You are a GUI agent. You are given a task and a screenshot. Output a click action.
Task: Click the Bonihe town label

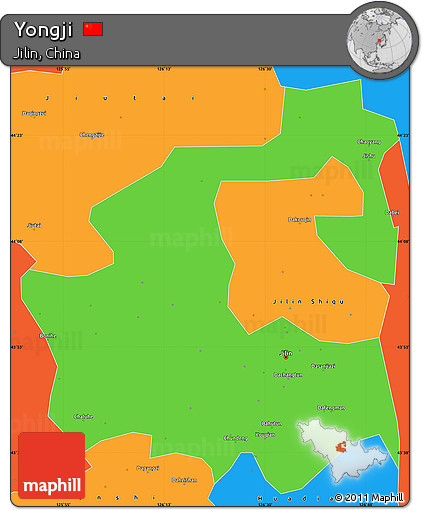pyautogui.click(x=48, y=336)
